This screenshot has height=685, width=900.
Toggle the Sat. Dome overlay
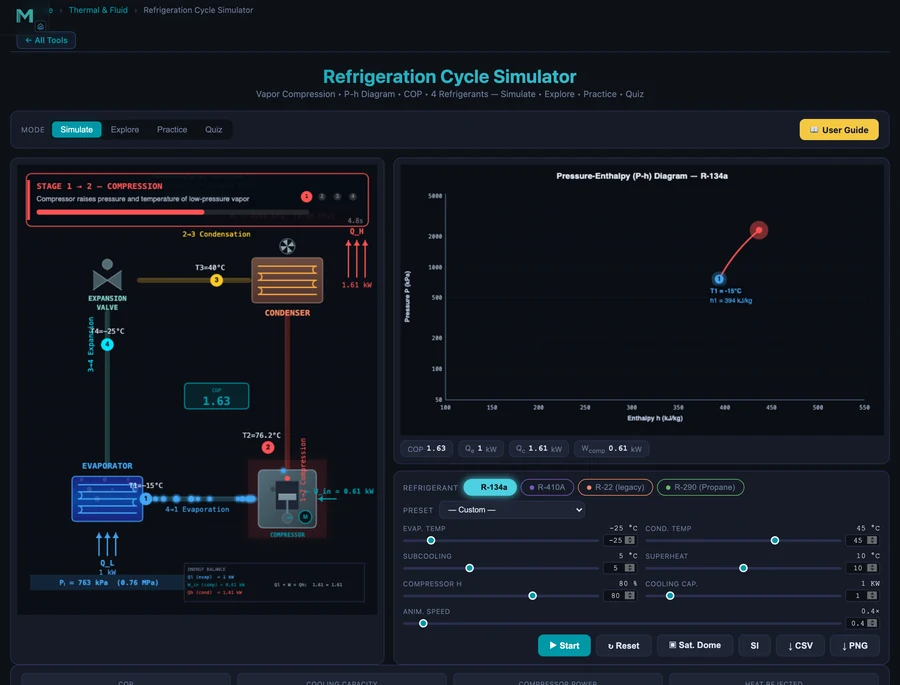[x=695, y=645]
